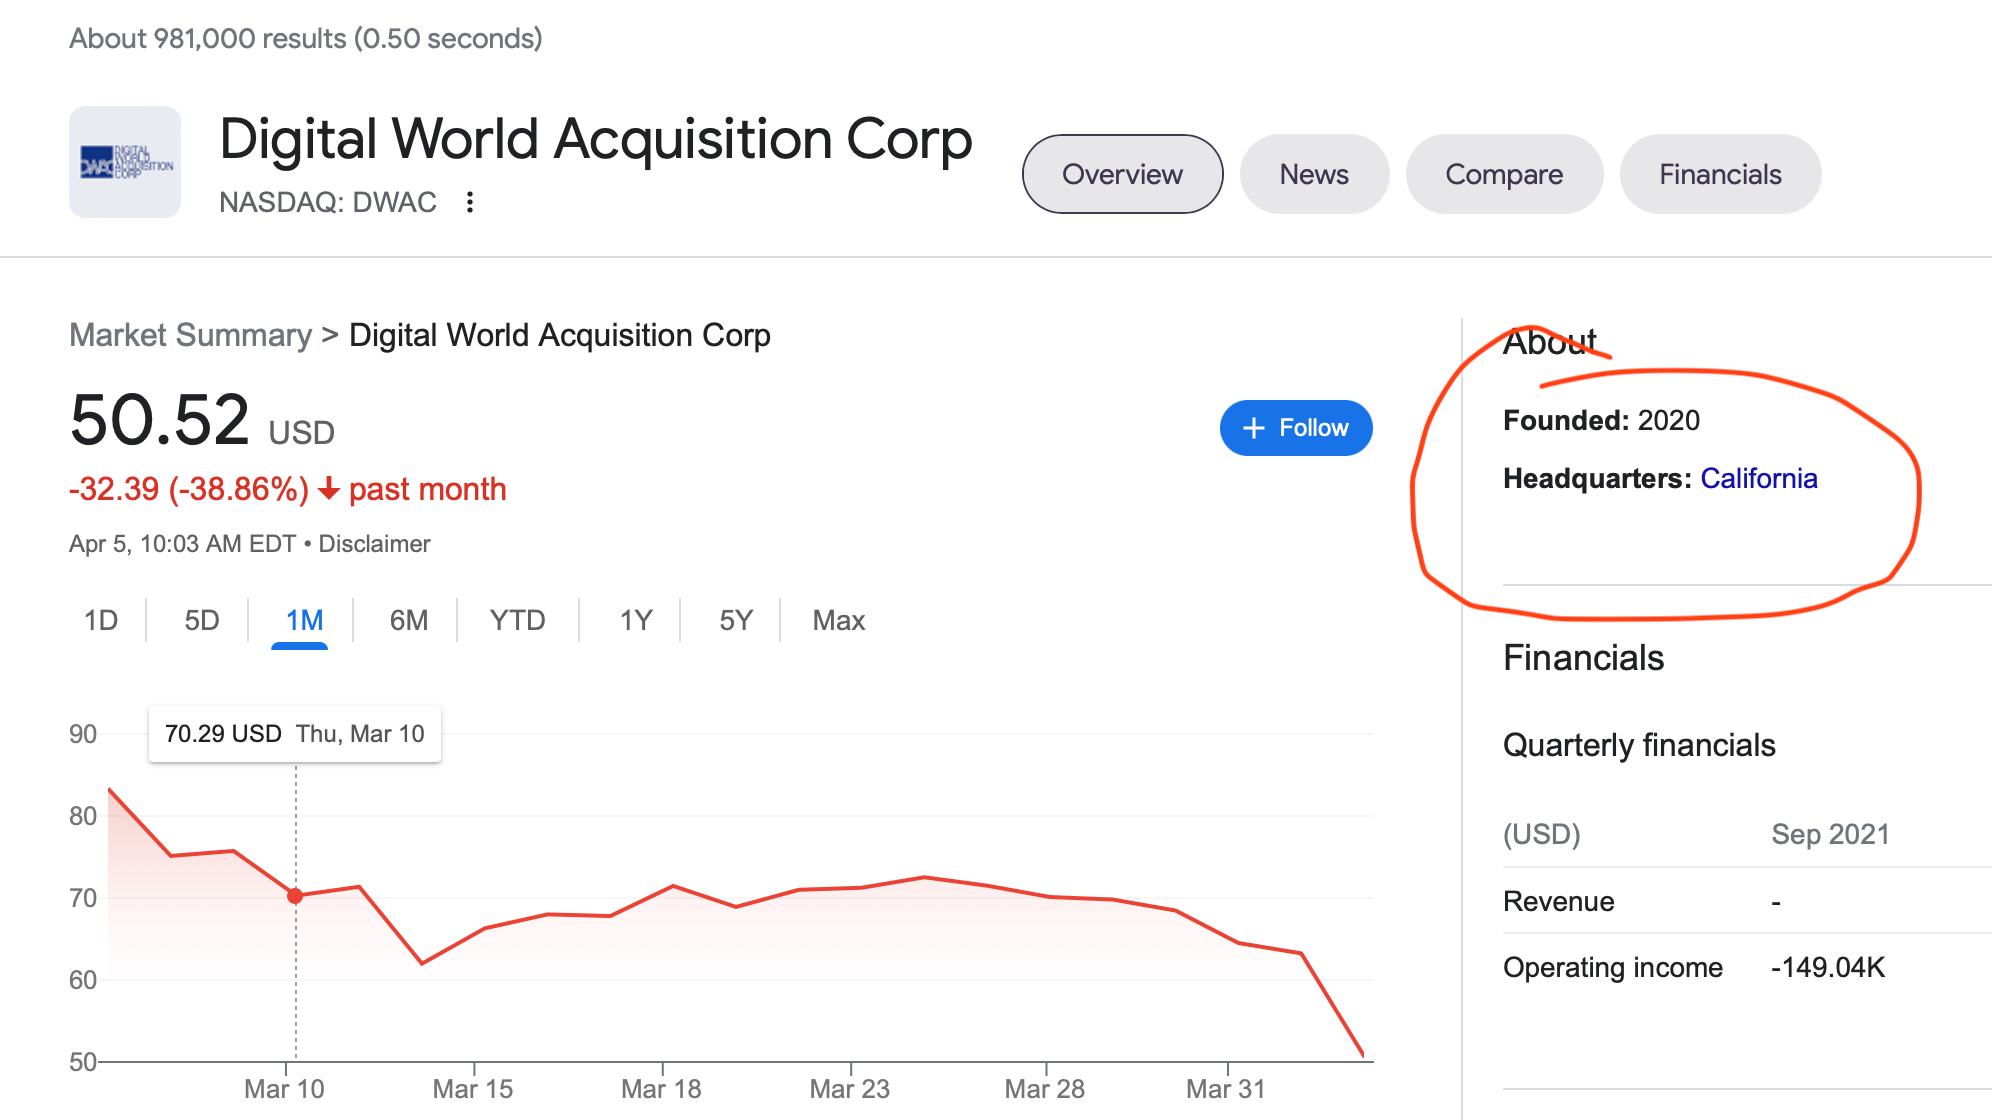Select the 5Y chart range
The image size is (1992, 1120).
[x=735, y=620]
